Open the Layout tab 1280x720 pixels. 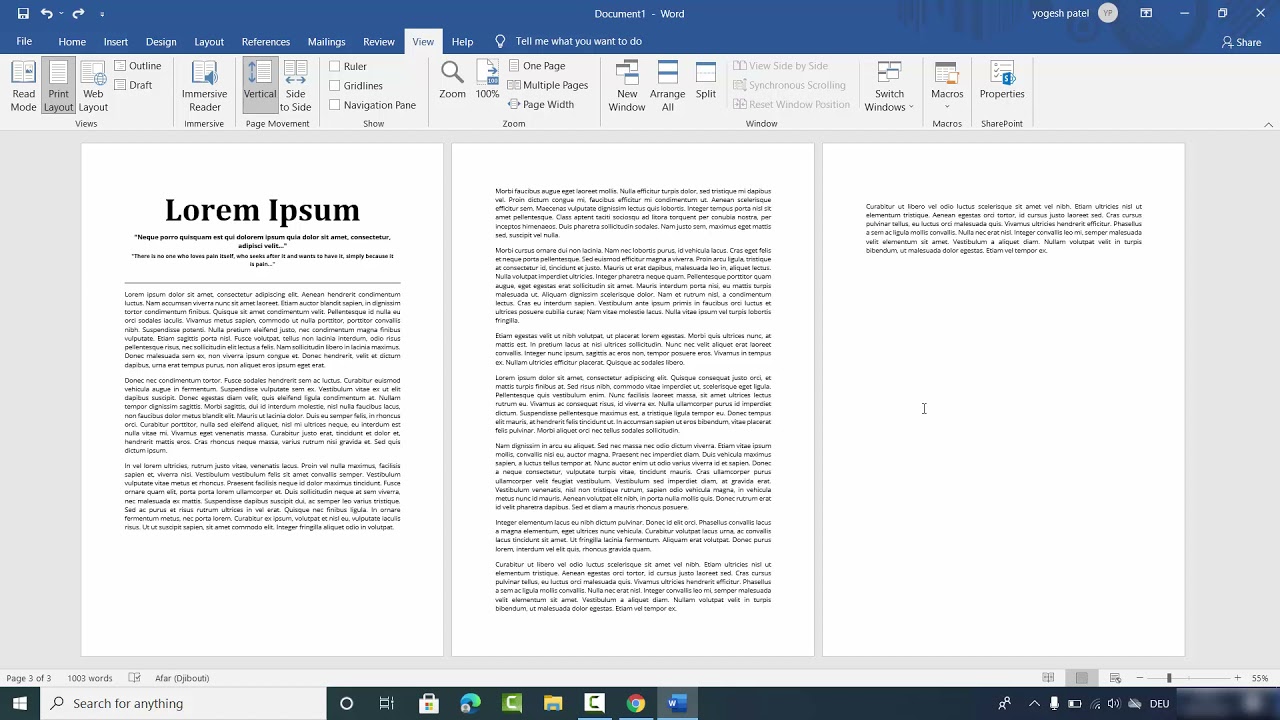tap(209, 42)
